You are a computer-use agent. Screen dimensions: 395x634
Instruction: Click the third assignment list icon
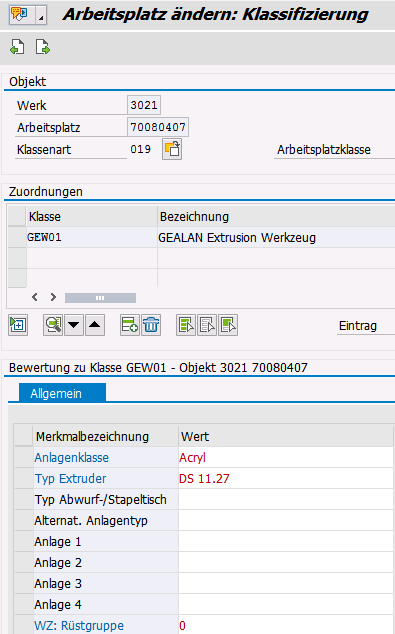click(x=228, y=325)
